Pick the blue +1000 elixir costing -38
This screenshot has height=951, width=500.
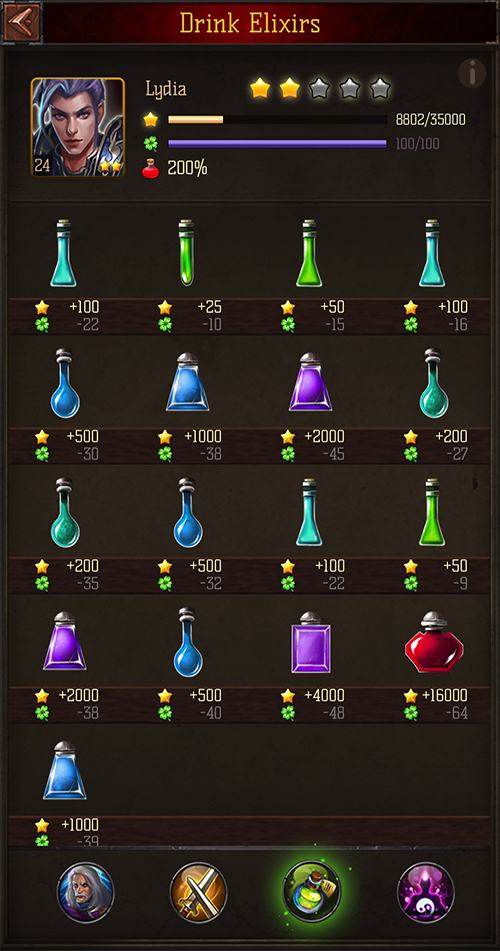coord(187,382)
